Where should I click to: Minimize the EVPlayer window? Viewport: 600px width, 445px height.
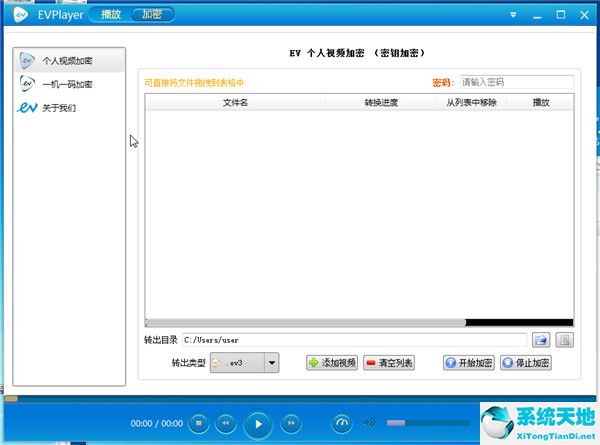[537, 16]
